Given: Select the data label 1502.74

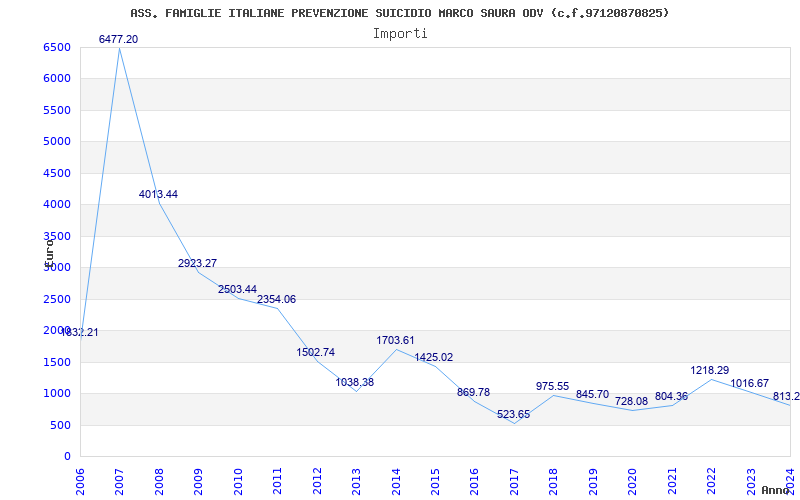Looking at the screenshot, I should tap(316, 352).
